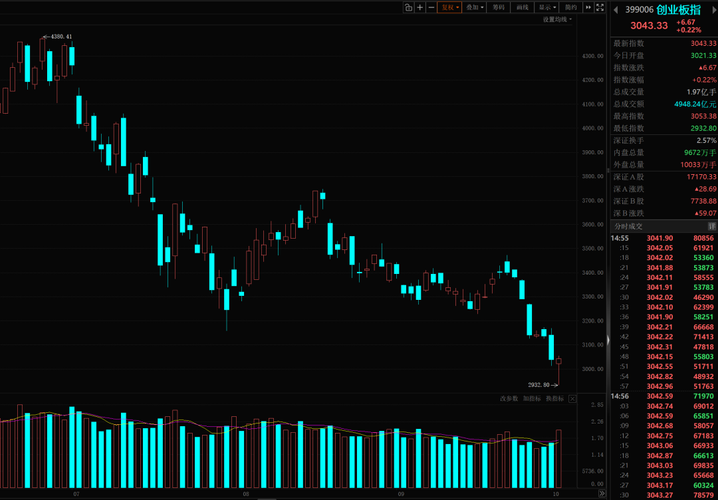Click the last volume bar in sub-chart
This screenshot has width=718, height=500.
[x=559, y=459]
